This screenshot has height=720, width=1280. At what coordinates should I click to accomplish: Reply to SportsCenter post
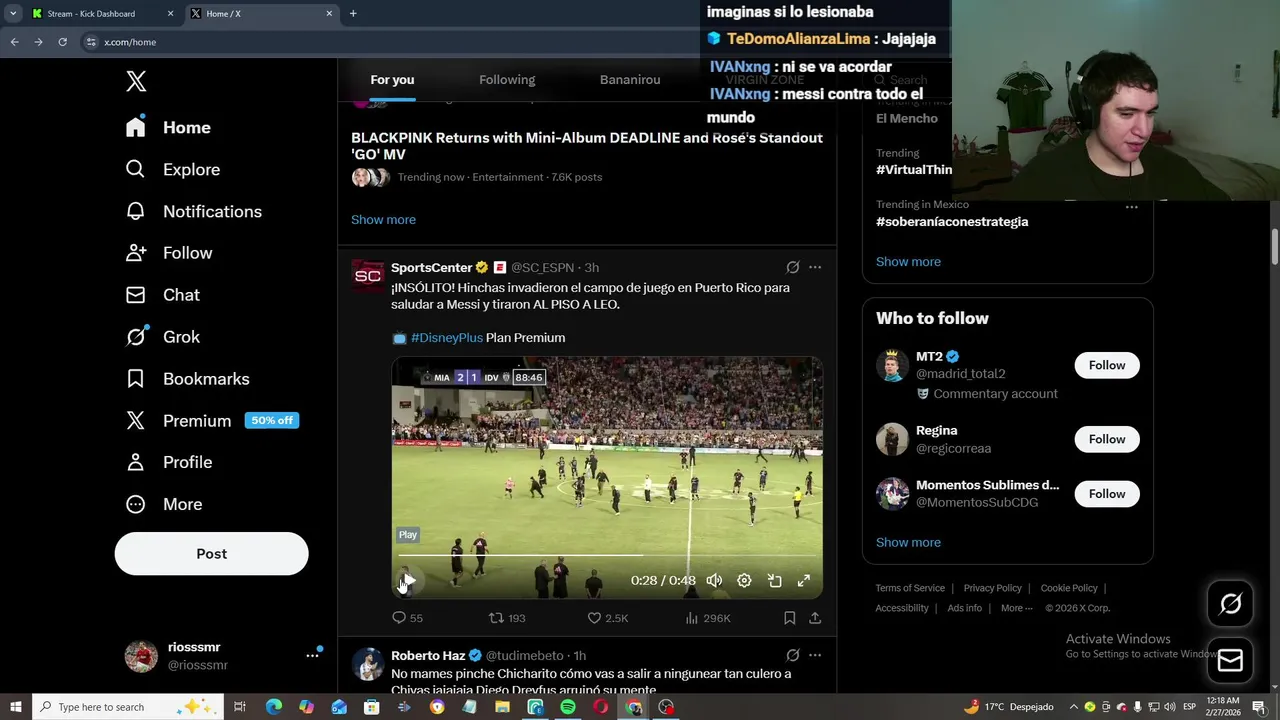(407, 618)
